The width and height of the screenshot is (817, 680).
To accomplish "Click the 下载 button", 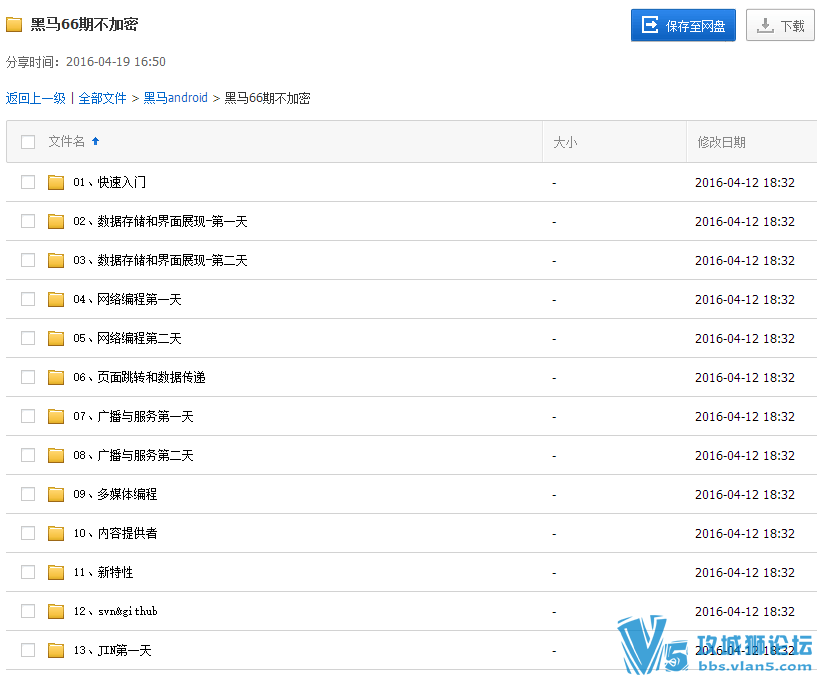I will [x=780, y=25].
